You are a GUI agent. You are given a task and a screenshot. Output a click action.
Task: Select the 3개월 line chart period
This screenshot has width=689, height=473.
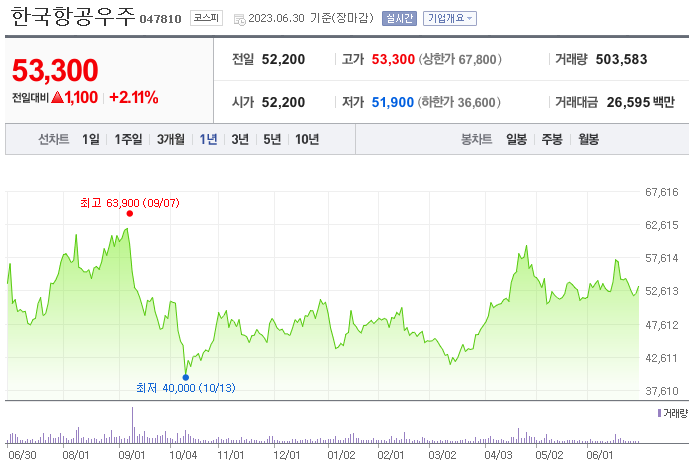coord(170,139)
